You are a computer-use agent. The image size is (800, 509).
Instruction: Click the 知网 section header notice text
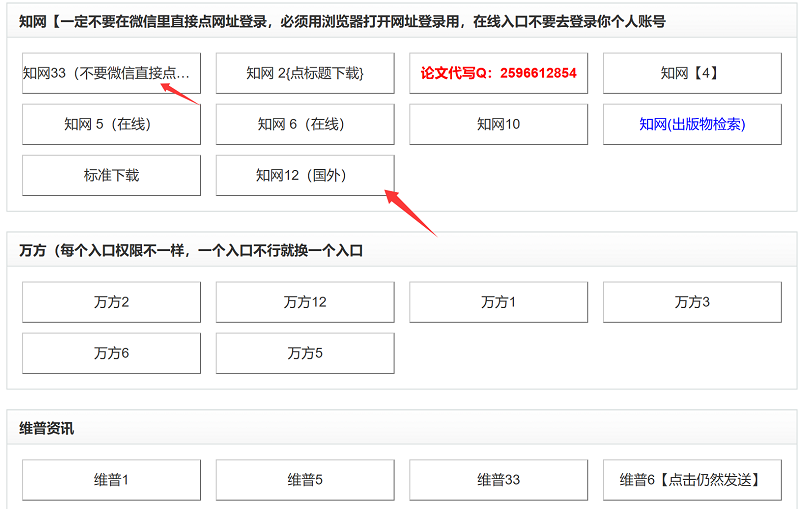click(x=342, y=21)
